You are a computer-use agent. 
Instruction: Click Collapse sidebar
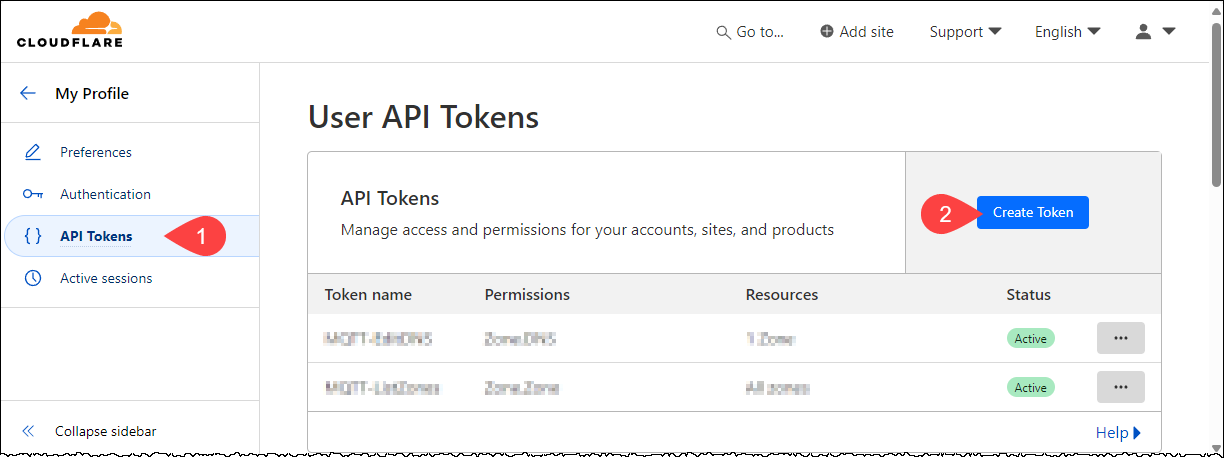pos(105,431)
